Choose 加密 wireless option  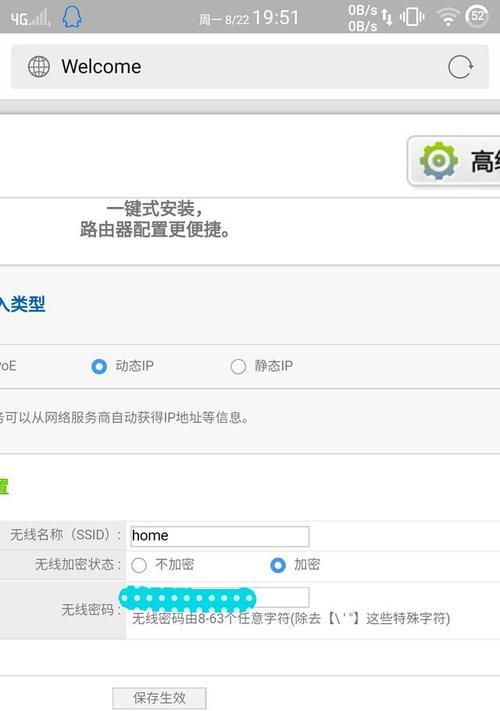278,565
